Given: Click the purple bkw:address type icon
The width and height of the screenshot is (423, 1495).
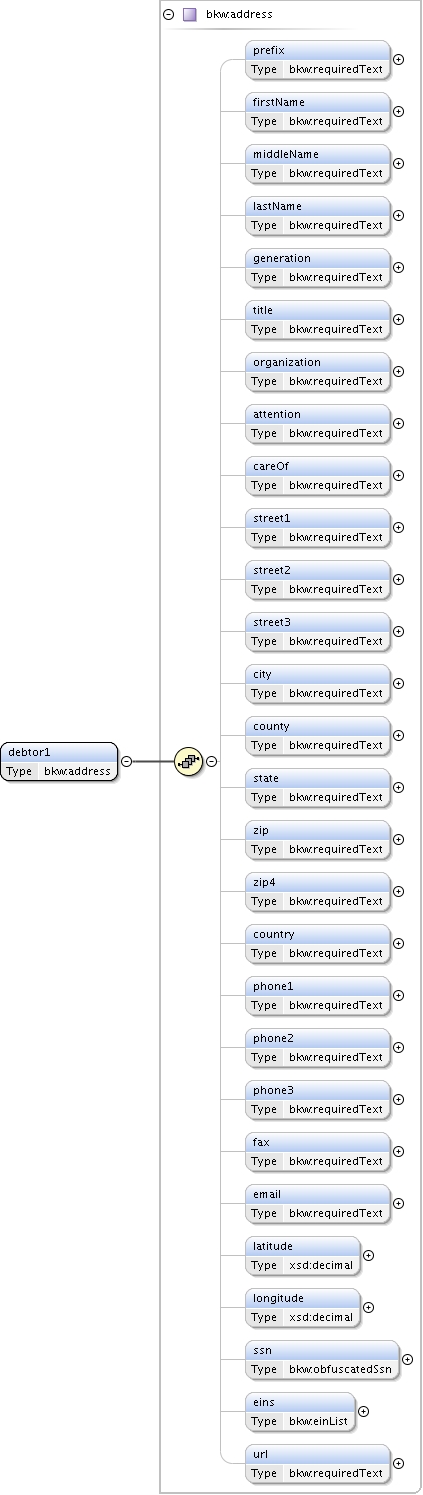Looking at the screenshot, I should pyautogui.click(x=189, y=15).
